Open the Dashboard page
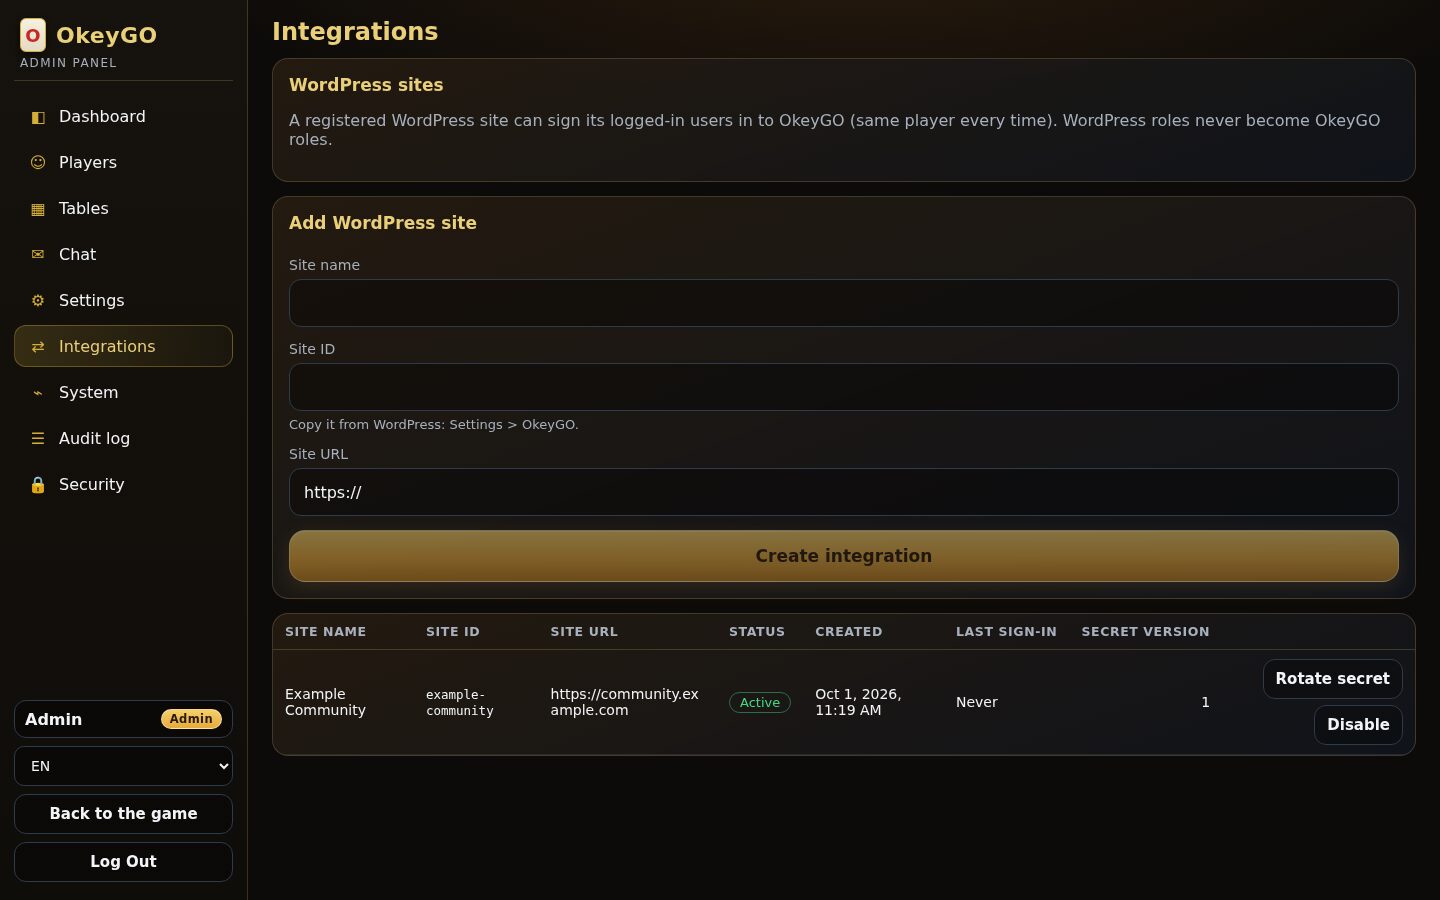Viewport: 1440px width, 900px height. [123, 117]
